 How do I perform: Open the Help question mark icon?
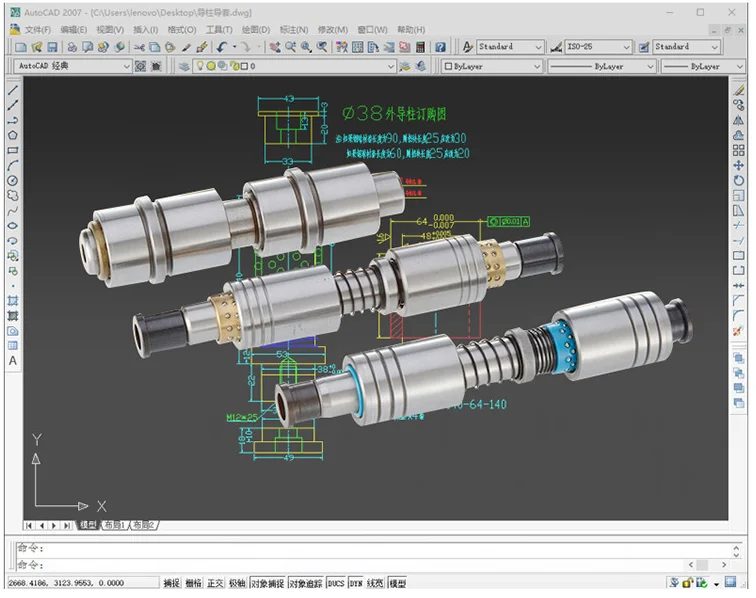click(440, 47)
